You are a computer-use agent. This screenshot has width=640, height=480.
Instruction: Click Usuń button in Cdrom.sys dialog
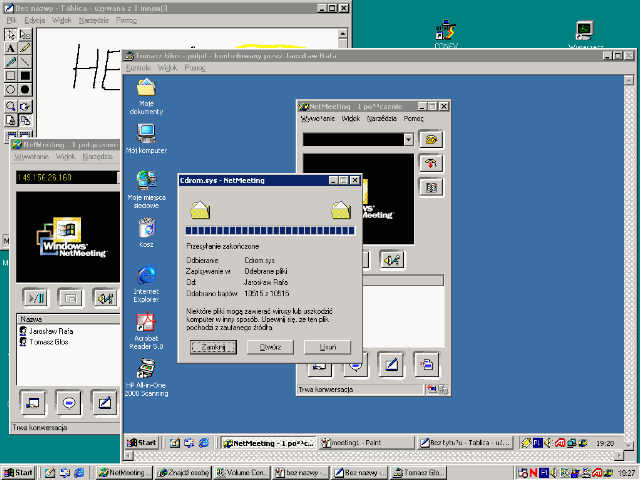point(327,347)
